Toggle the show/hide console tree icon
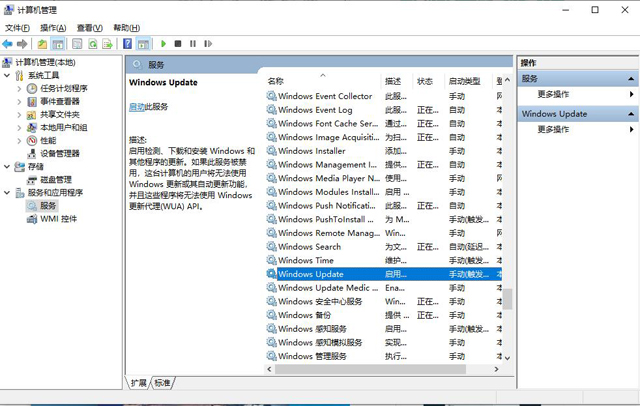The height and width of the screenshot is (406, 640). pos(58,44)
